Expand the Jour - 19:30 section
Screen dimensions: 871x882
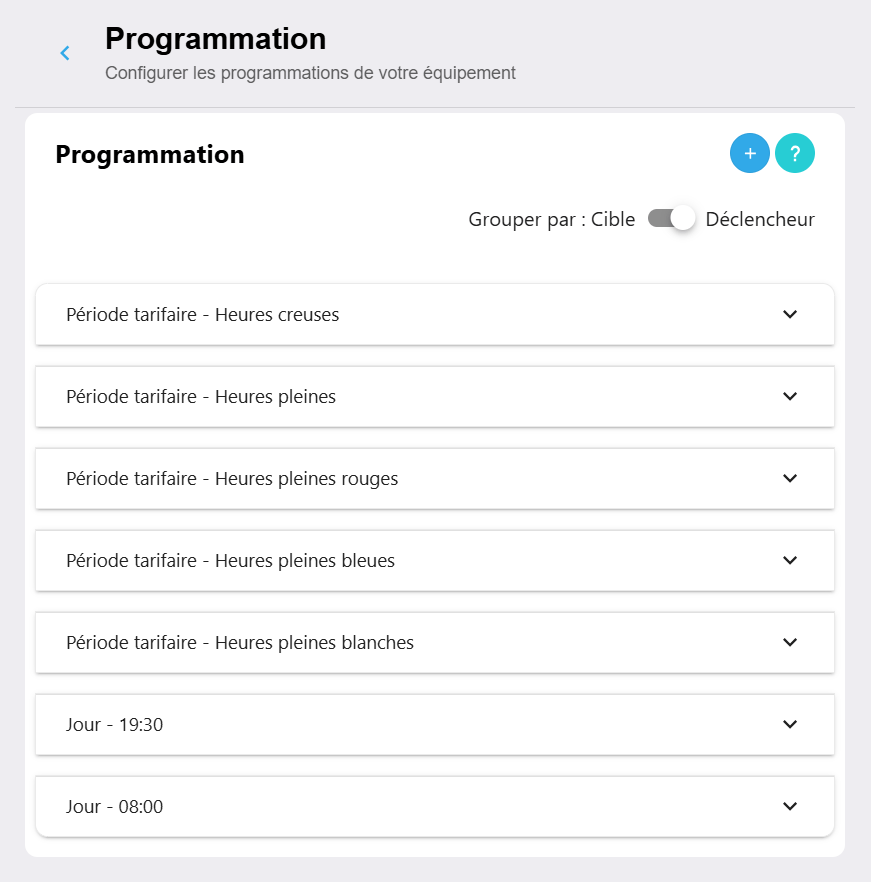point(435,724)
